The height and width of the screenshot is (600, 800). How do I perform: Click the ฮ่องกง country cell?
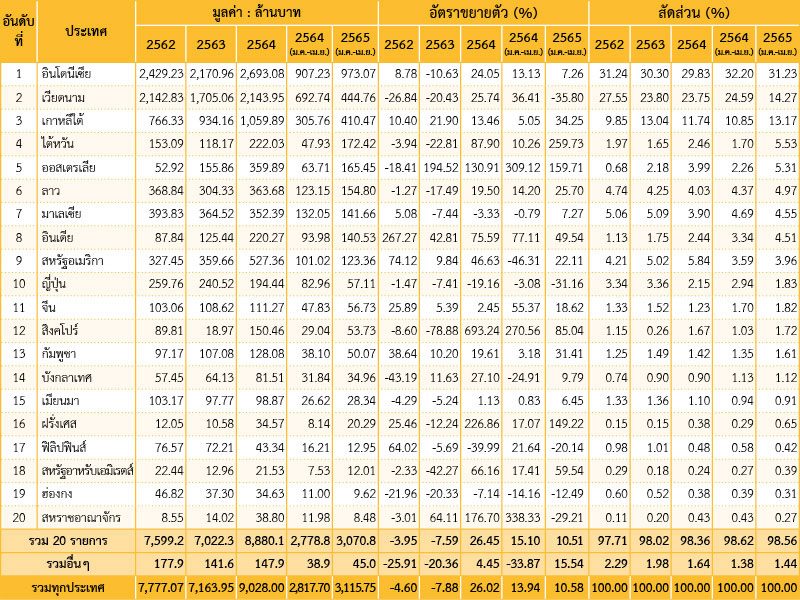pyautogui.click(x=57, y=493)
